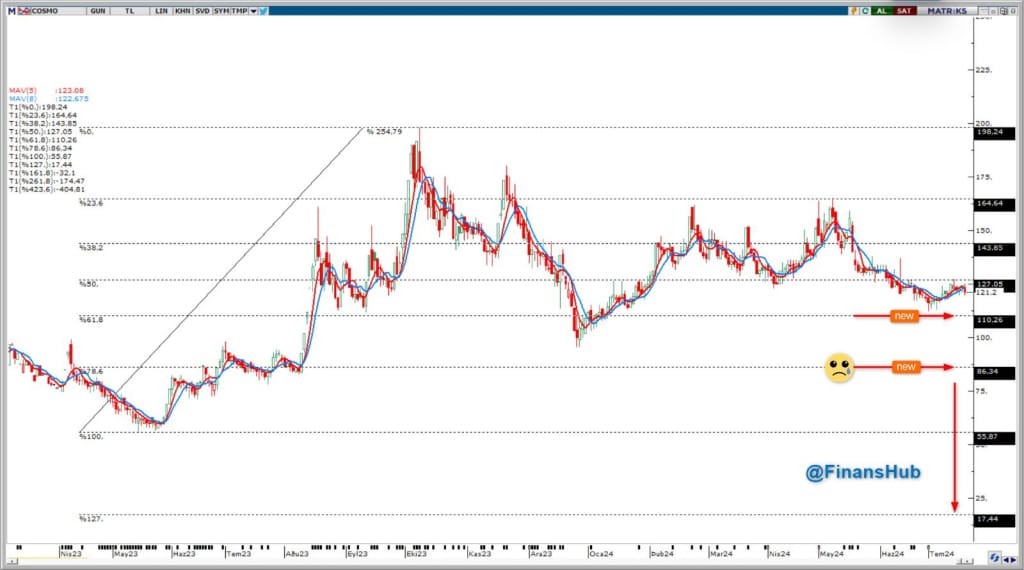Select the %61.8 Fibonacci level label
This screenshot has height=570, width=1024.
coord(91,319)
